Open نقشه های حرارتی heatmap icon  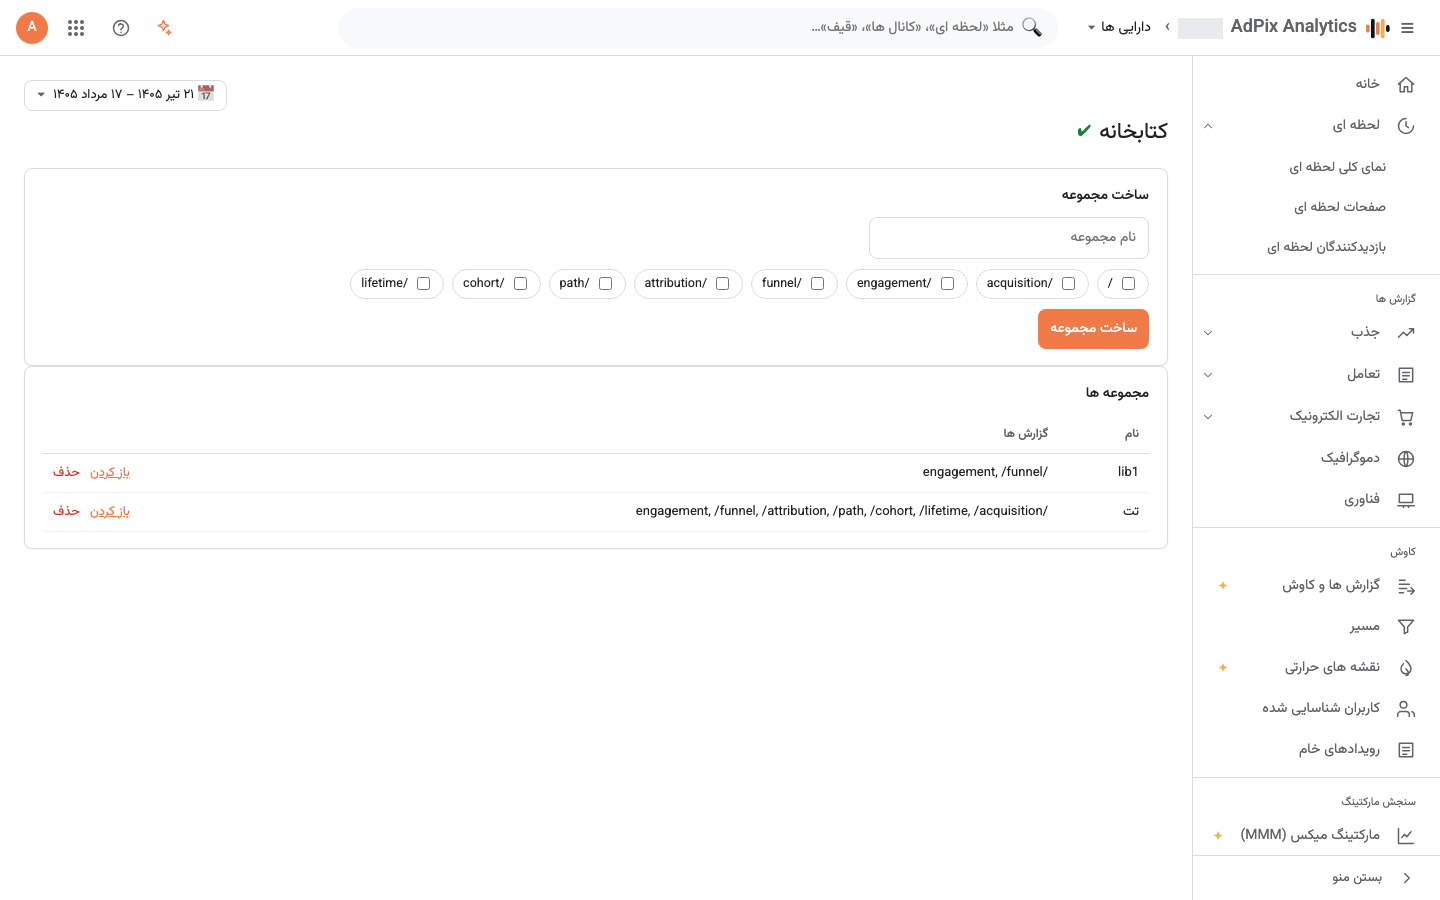pyautogui.click(x=1406, y=668)
